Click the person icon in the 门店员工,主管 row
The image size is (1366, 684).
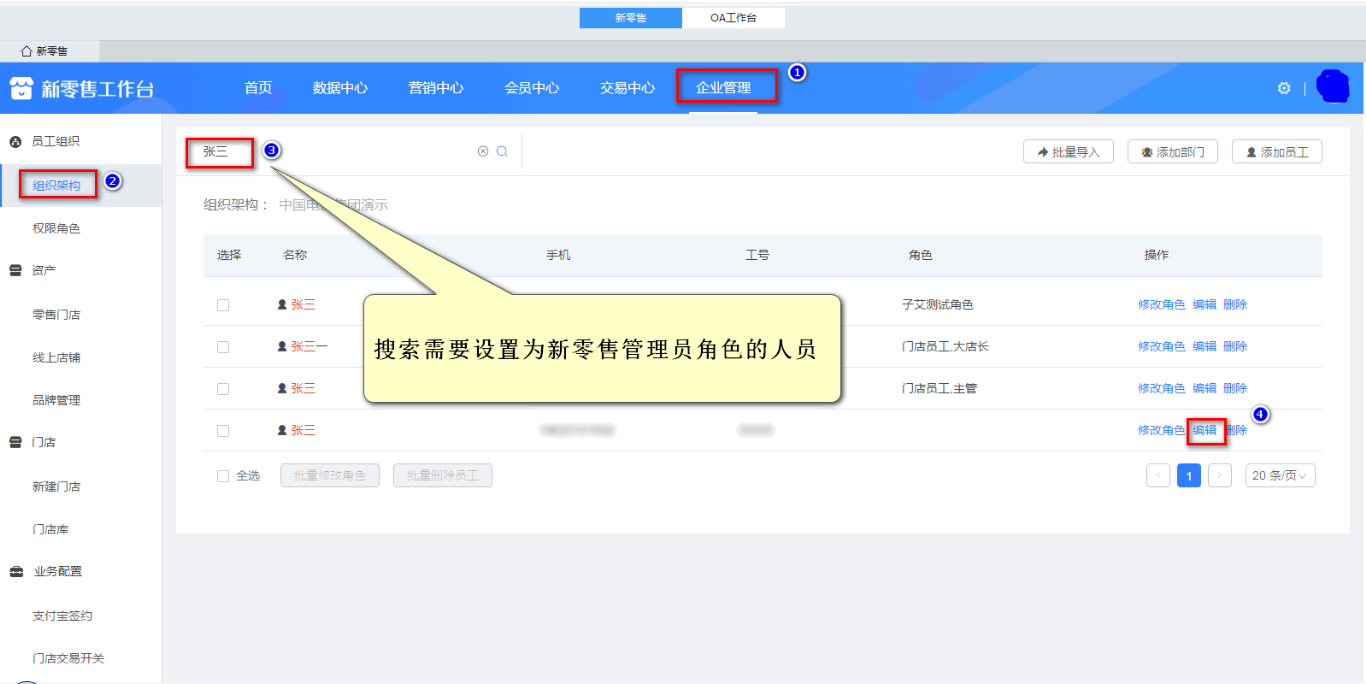(282, 389)
